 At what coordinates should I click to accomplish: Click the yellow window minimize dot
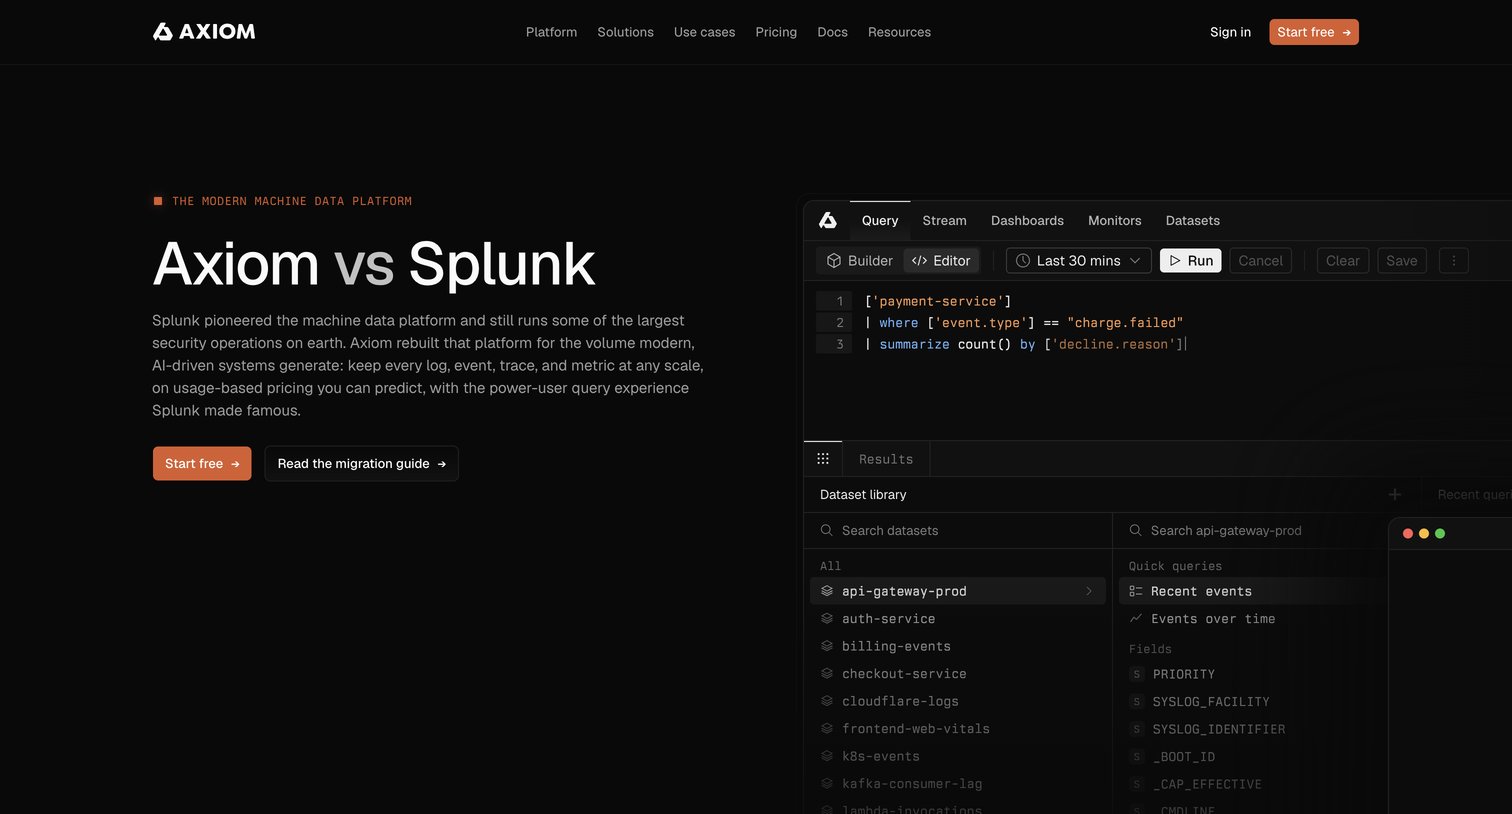pyautogui.click(x=1424, y=533)
